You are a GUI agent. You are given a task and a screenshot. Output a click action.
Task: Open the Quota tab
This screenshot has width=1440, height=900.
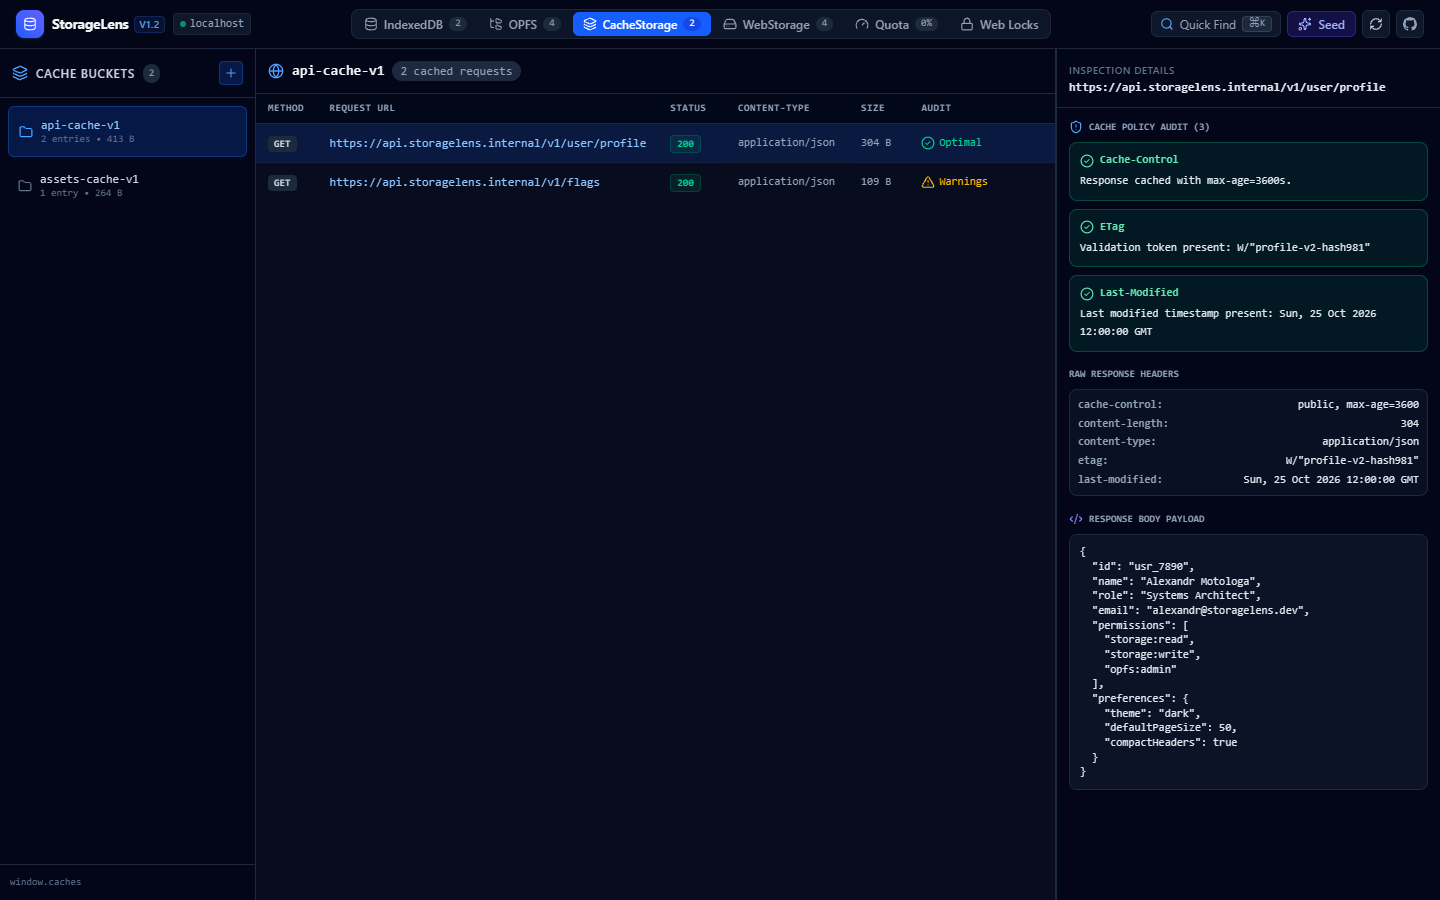click(x=895, y=24)
